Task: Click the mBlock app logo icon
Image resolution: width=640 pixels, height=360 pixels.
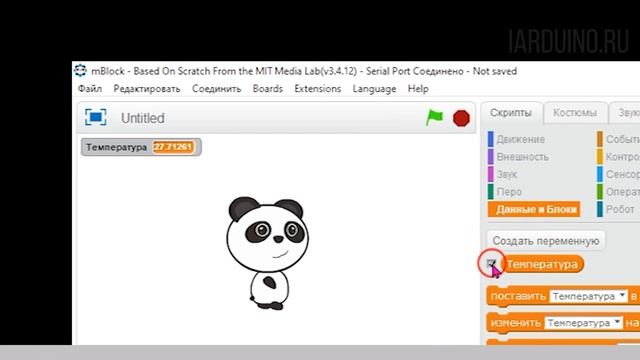Action: click(80, 71)
